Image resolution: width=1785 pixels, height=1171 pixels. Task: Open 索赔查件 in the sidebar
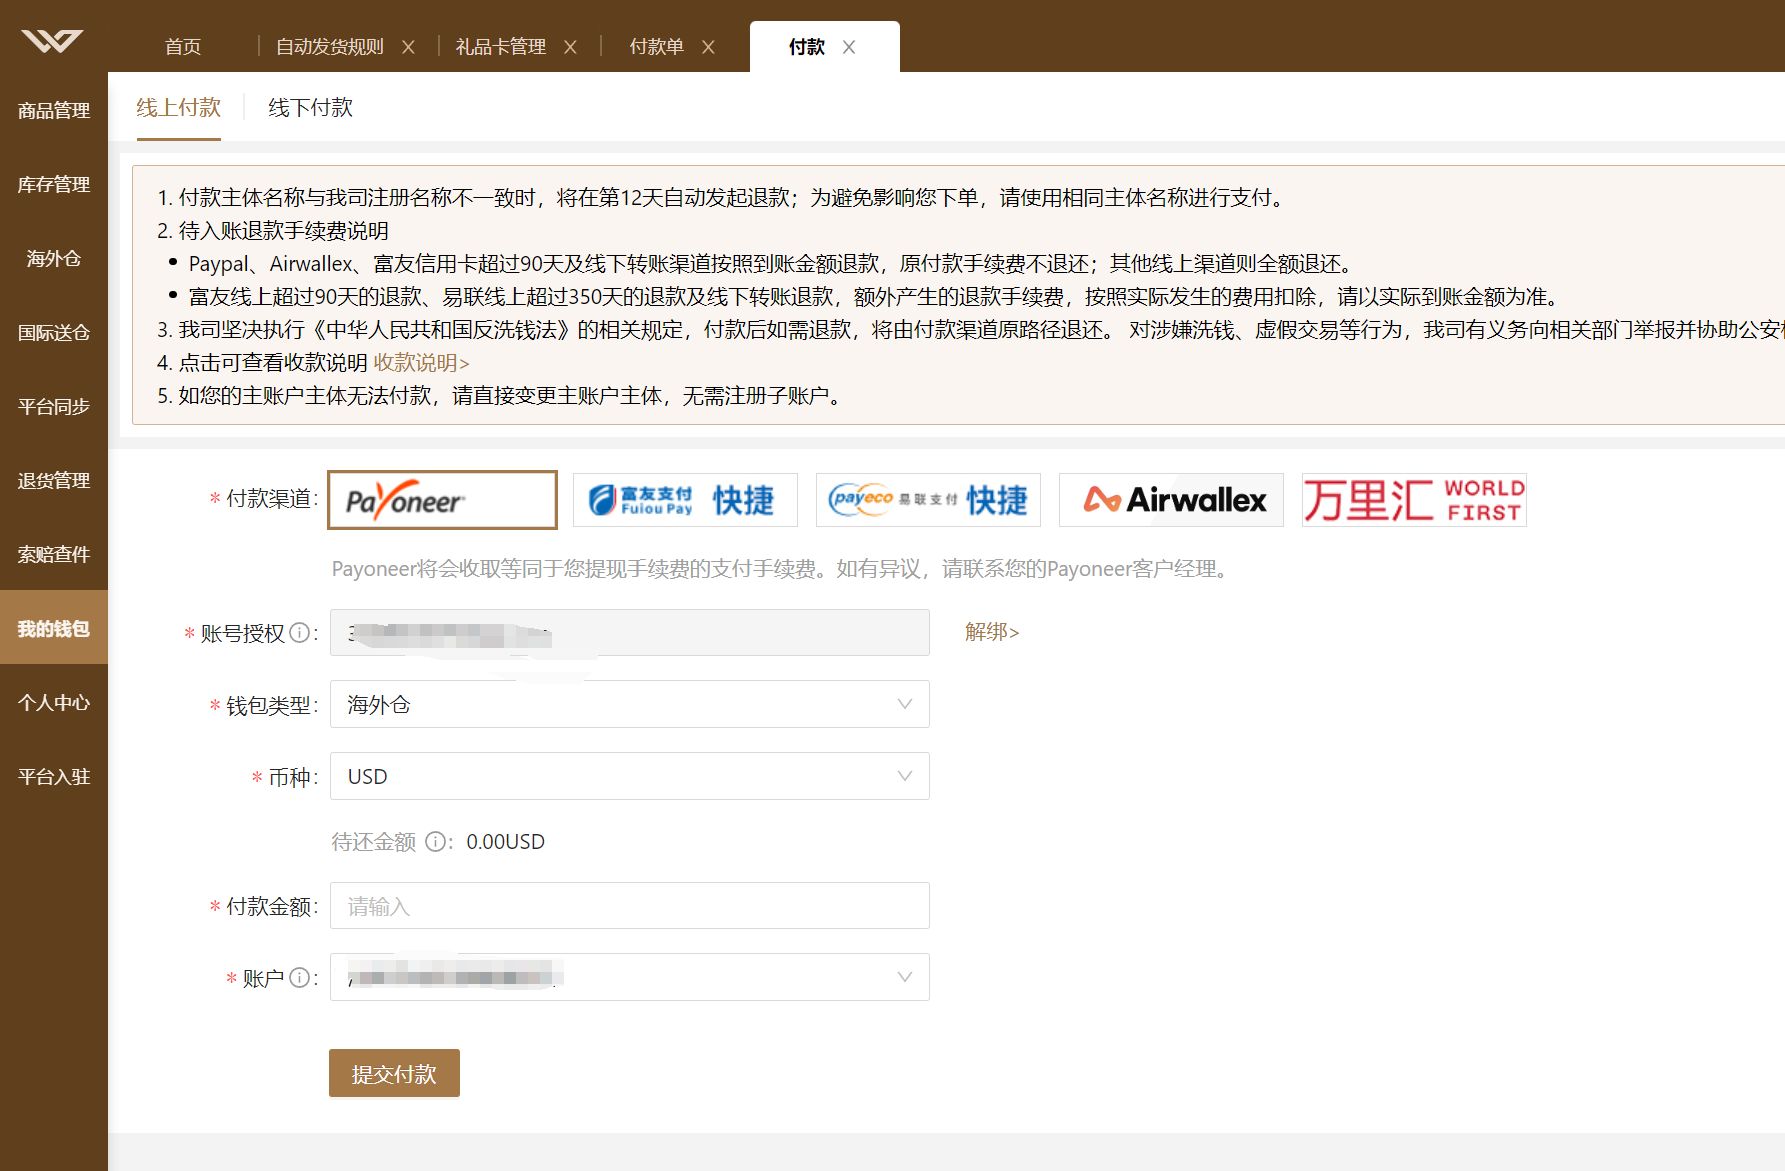pyautogui.click(x=54, y=555)
